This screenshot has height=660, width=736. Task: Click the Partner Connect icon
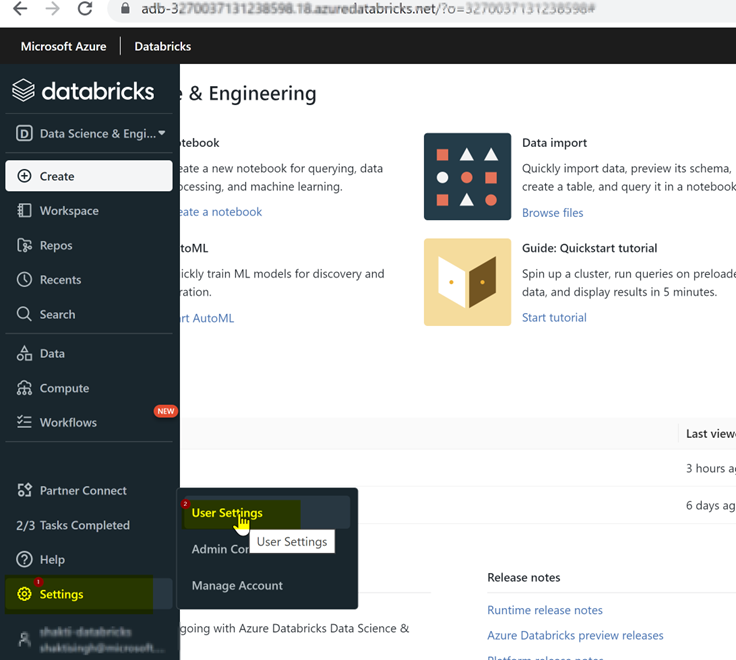(x=24, y=490)
